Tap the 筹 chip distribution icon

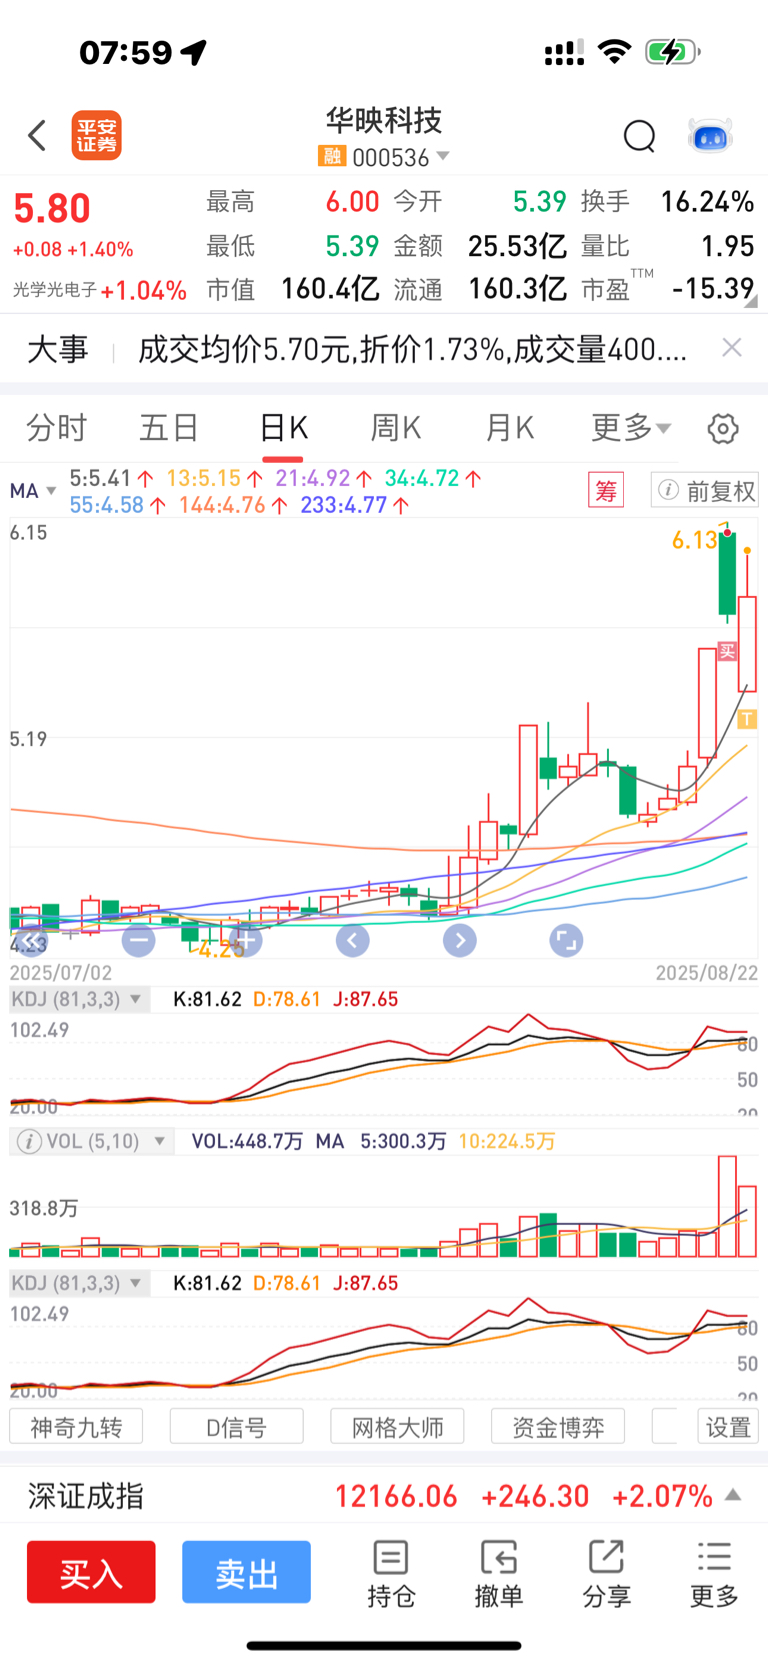[606, 490]
